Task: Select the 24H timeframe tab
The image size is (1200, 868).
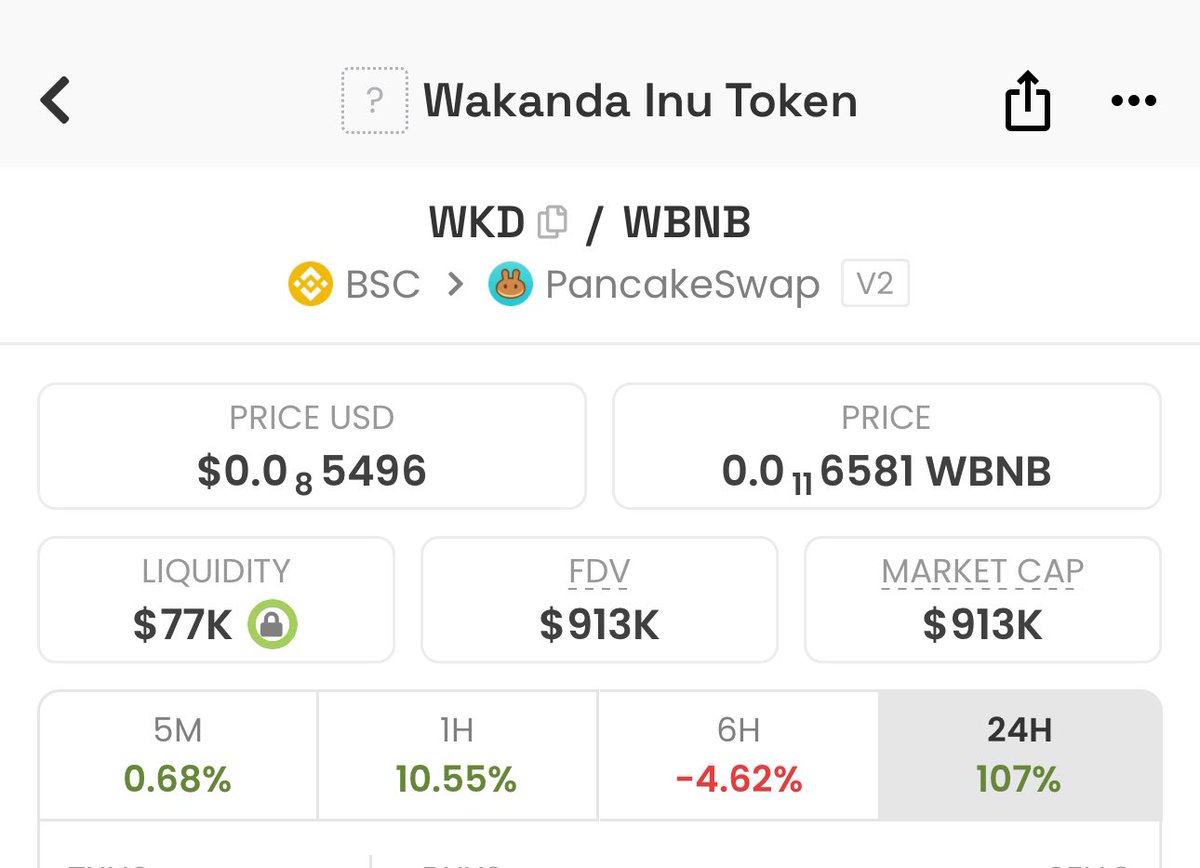Action: tap(1019, 756)
